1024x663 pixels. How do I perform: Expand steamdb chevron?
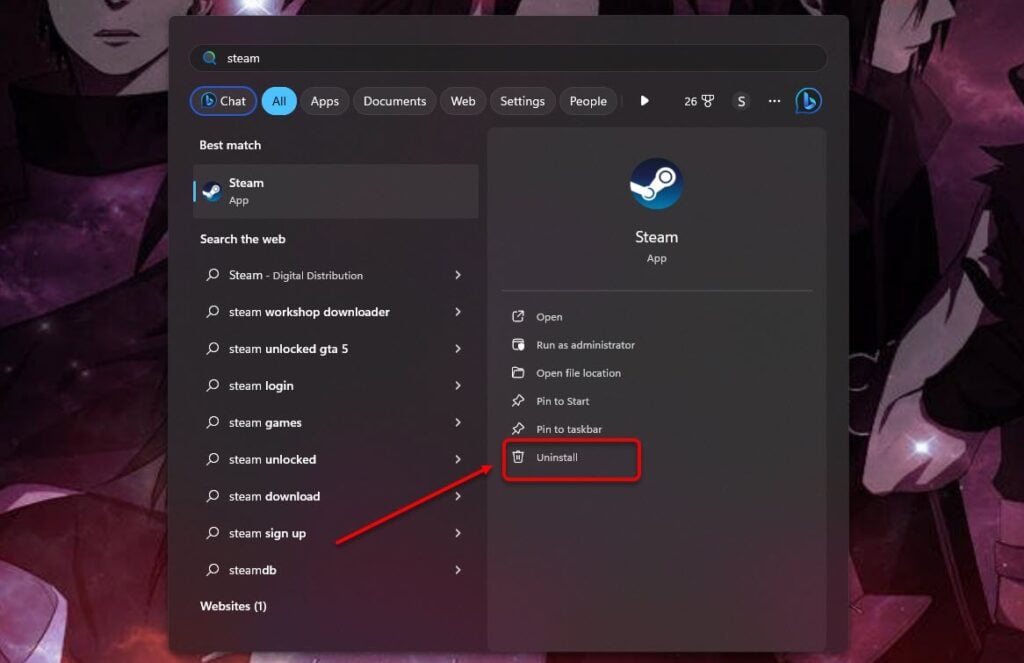point(458,570)
